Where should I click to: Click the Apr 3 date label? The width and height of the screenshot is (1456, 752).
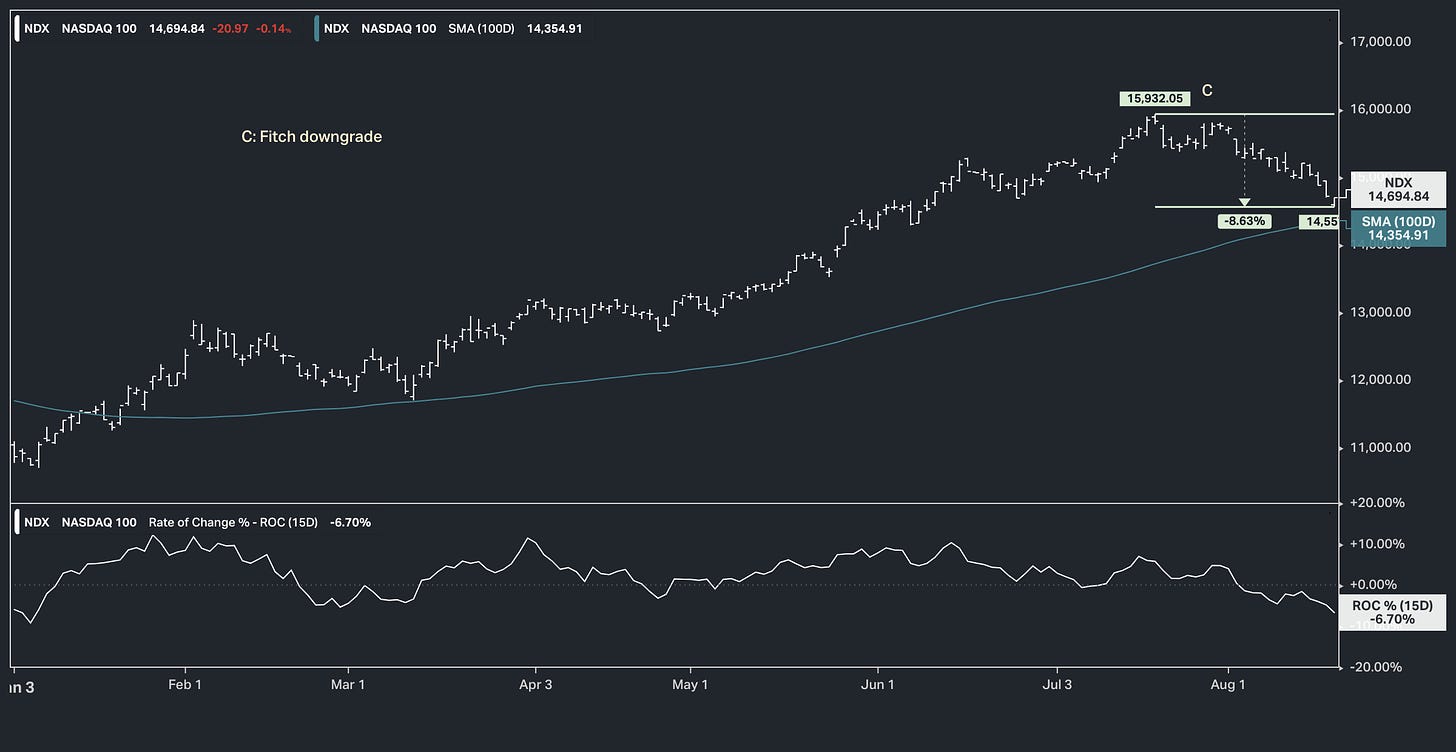click(536, 685)
